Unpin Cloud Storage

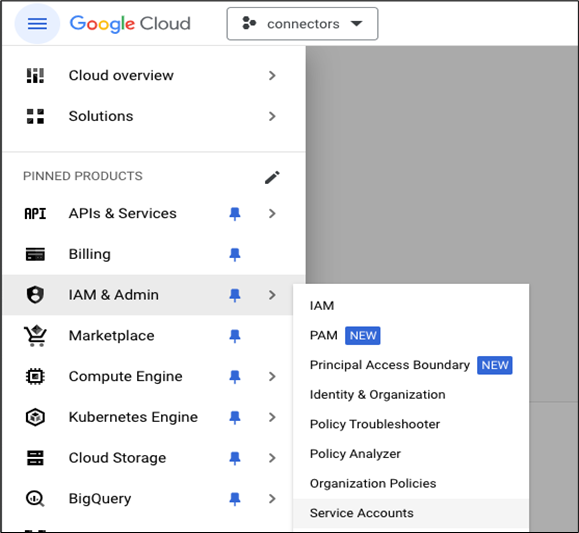pos(235,458)
